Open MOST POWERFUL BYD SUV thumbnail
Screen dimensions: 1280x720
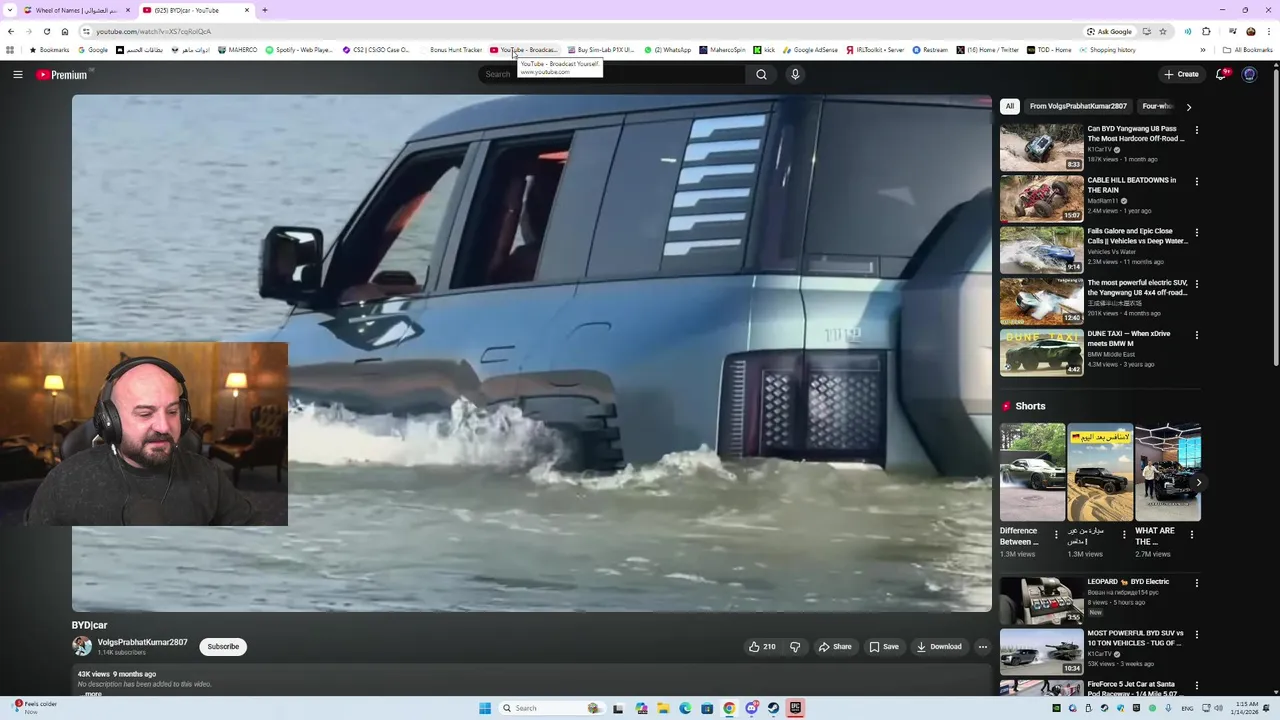tap(1042, 651)
